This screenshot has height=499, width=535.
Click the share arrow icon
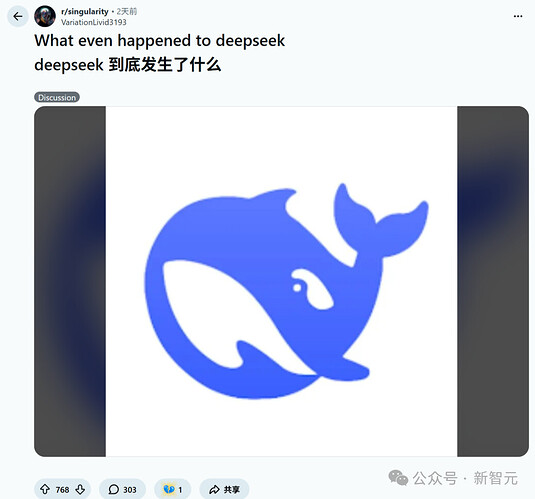coord(214,489)
